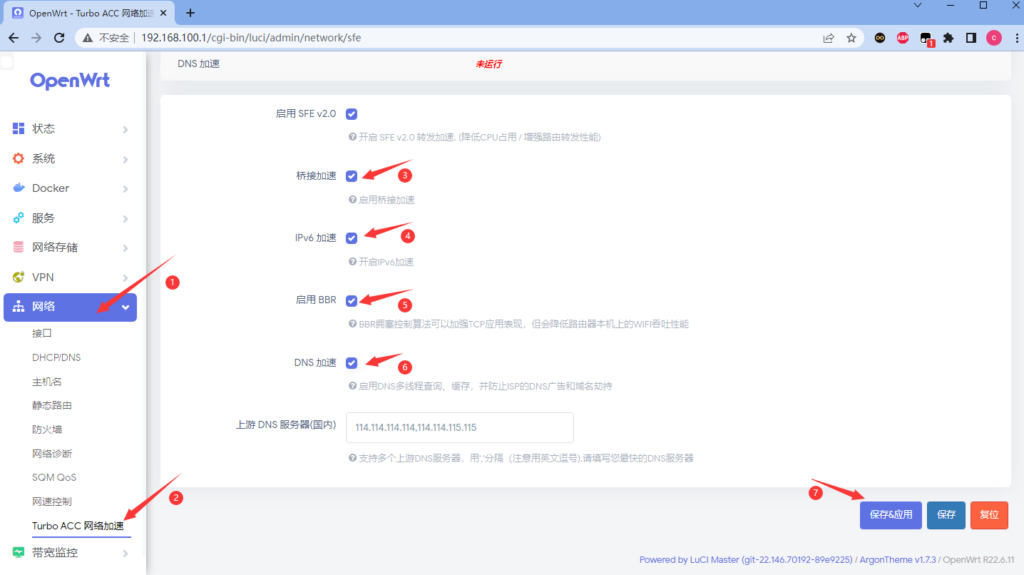The height and width of the screenshot is (575, 1024).
Task: Click the 服务 services icon
Action: pyautogui.click(x=18, y=218)
